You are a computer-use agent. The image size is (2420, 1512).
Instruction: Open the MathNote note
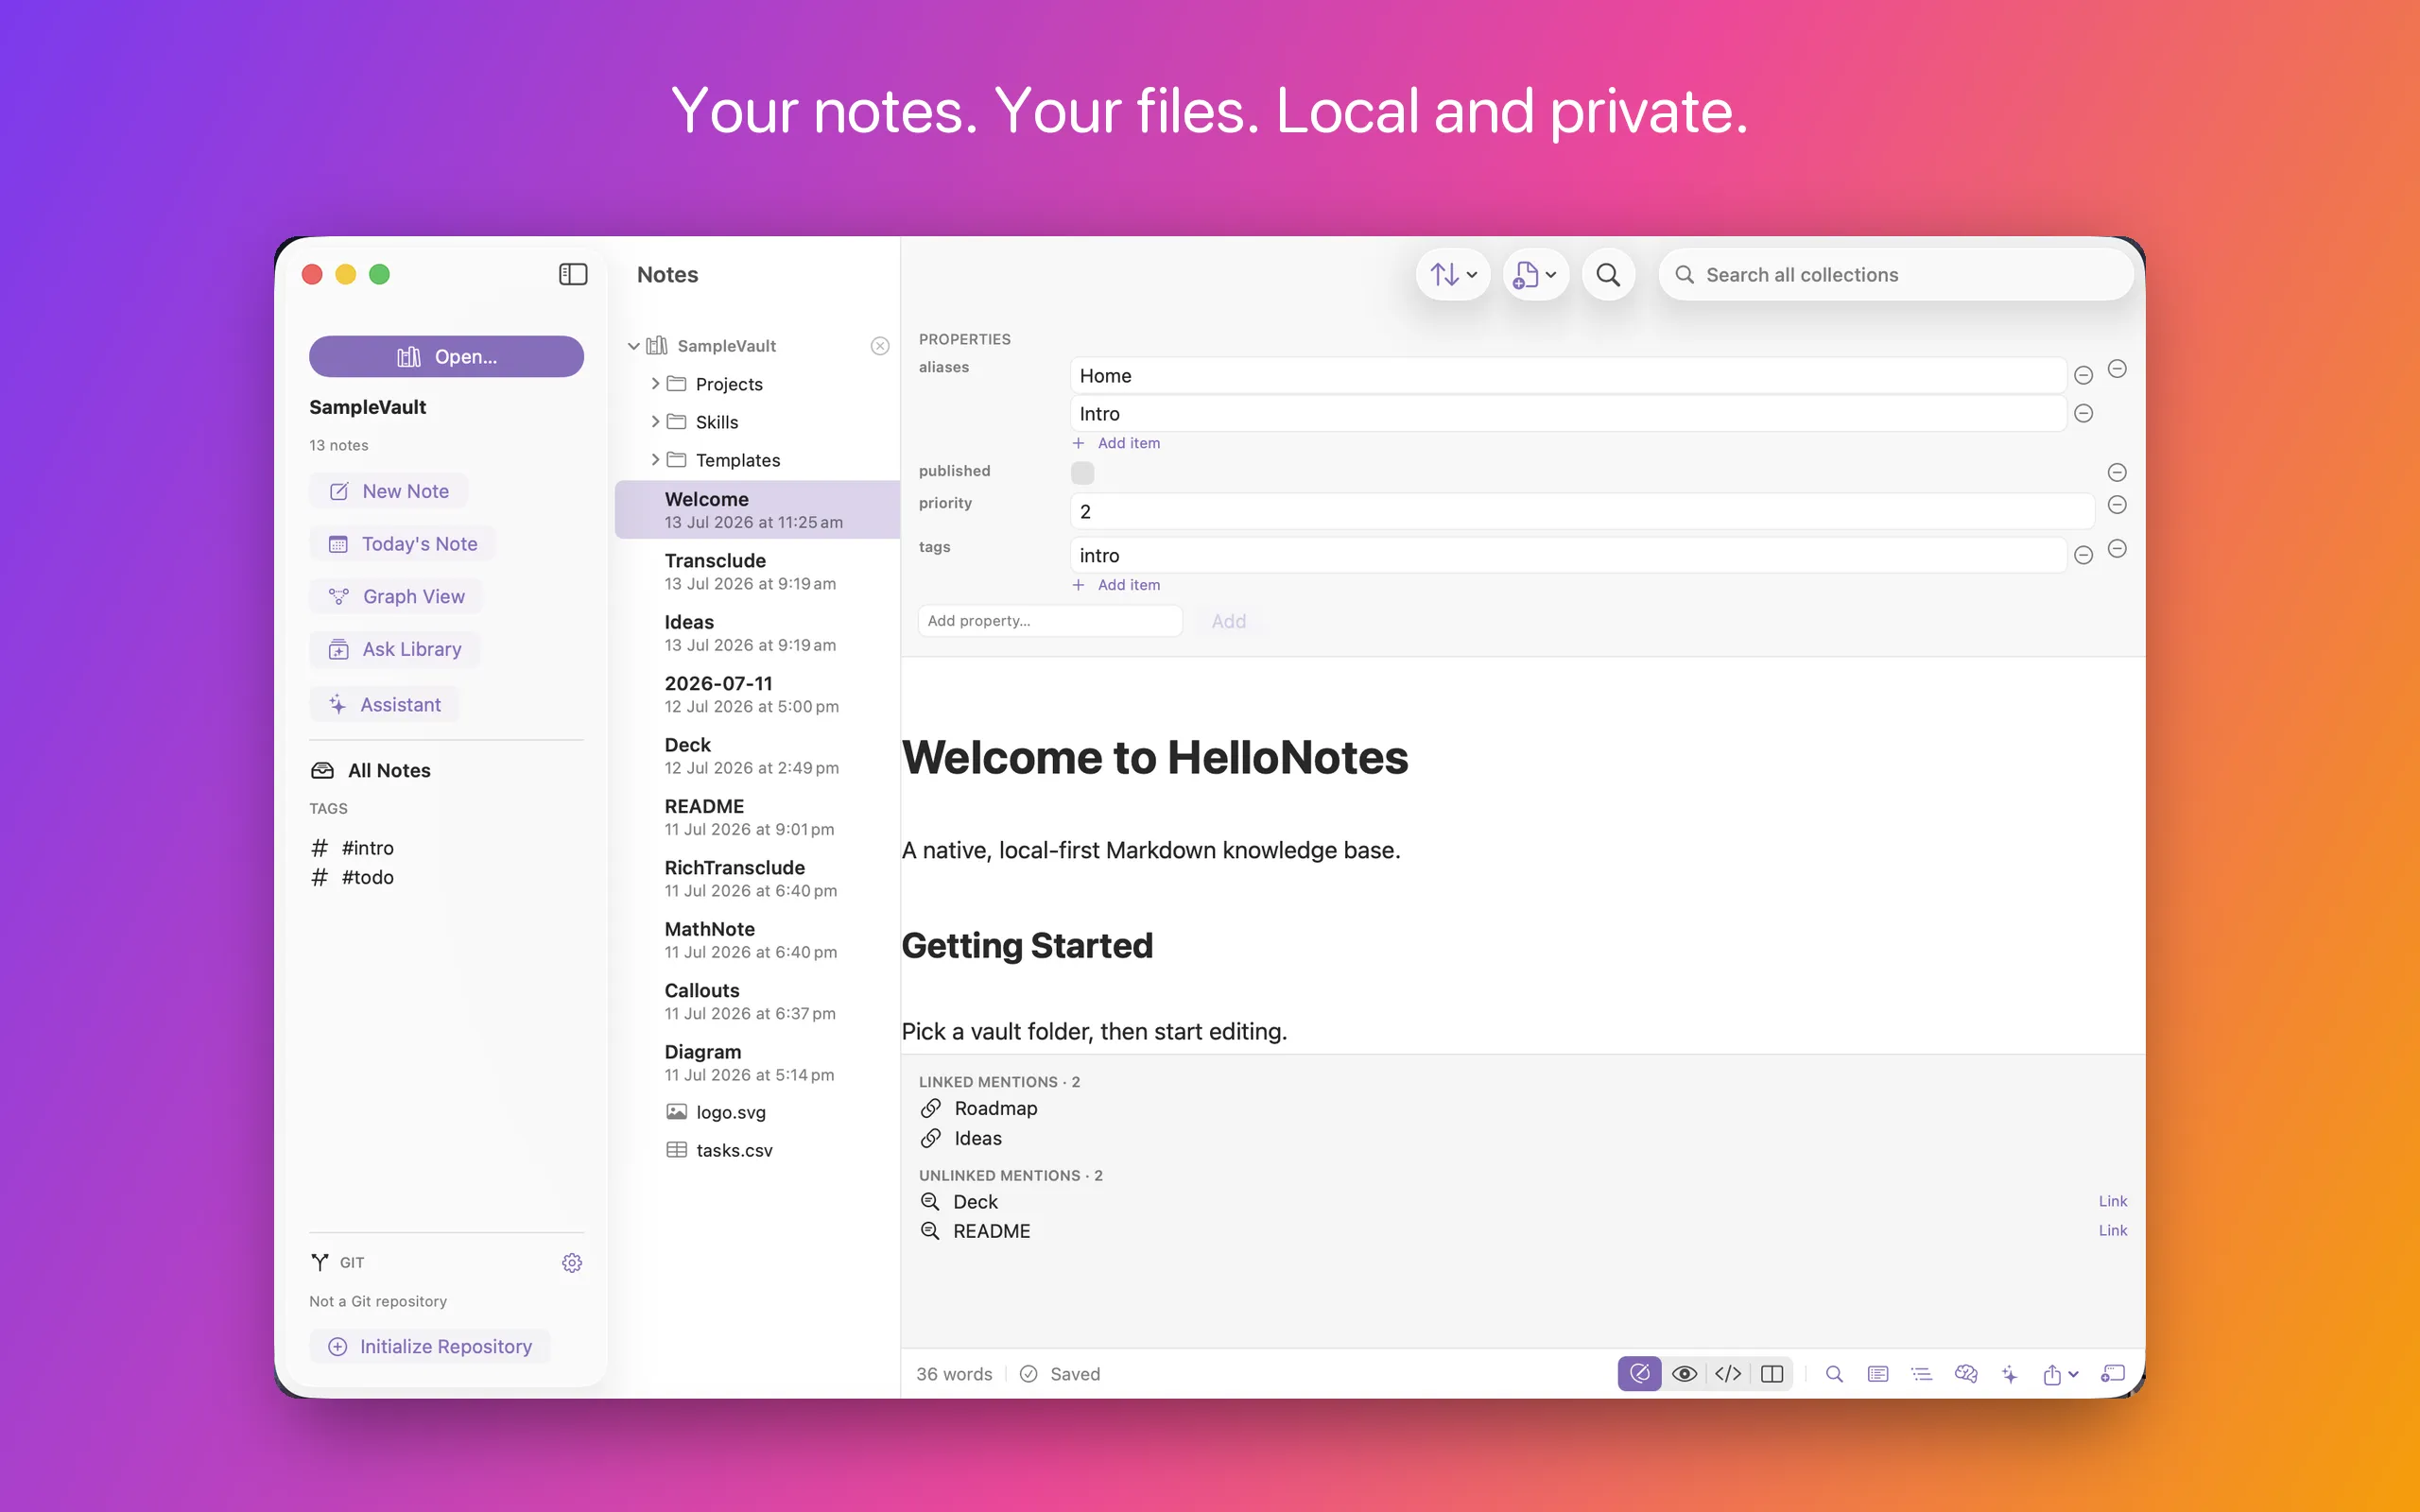pyautogui.click(x=757, y=940)
